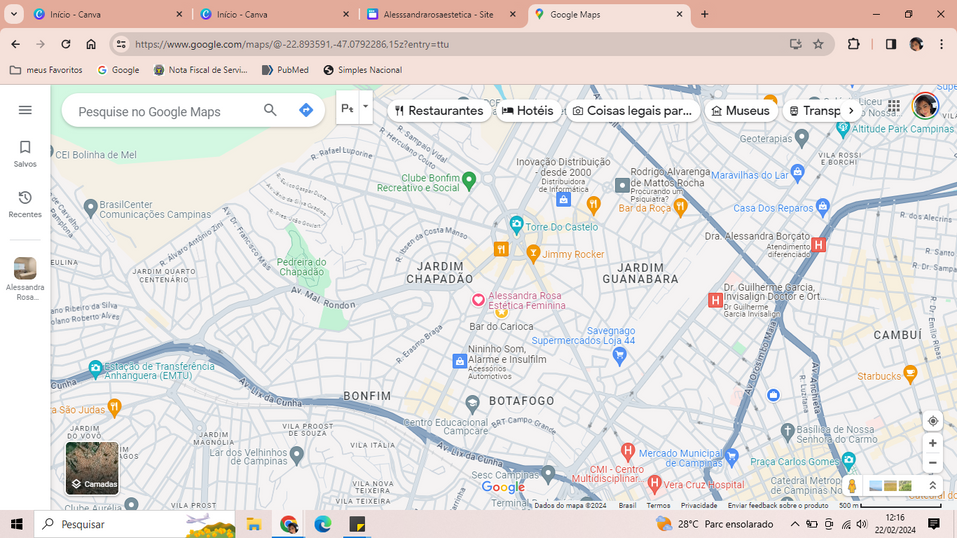Image resolution: width=957 pixels, height=538 pixels.
Task: Open Enviar feedback sobre o produto link
Action: coord(778,505)
